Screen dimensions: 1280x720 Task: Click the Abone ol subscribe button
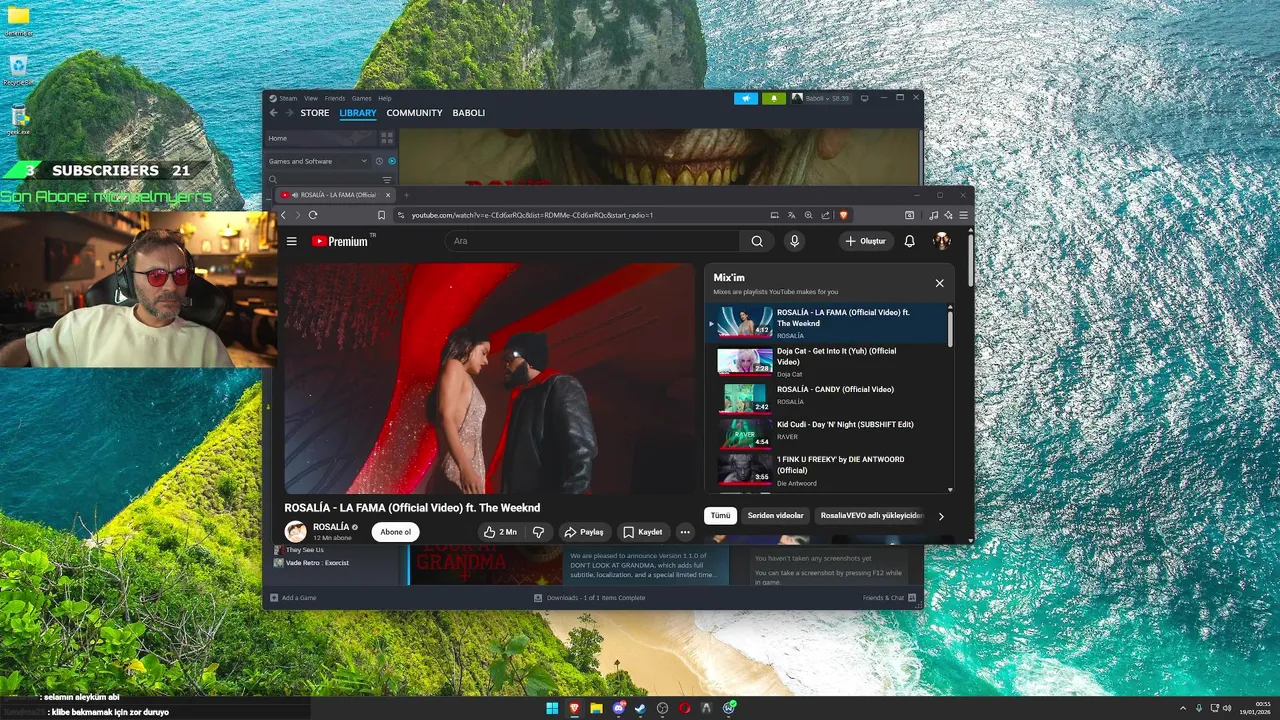[395, 532]
